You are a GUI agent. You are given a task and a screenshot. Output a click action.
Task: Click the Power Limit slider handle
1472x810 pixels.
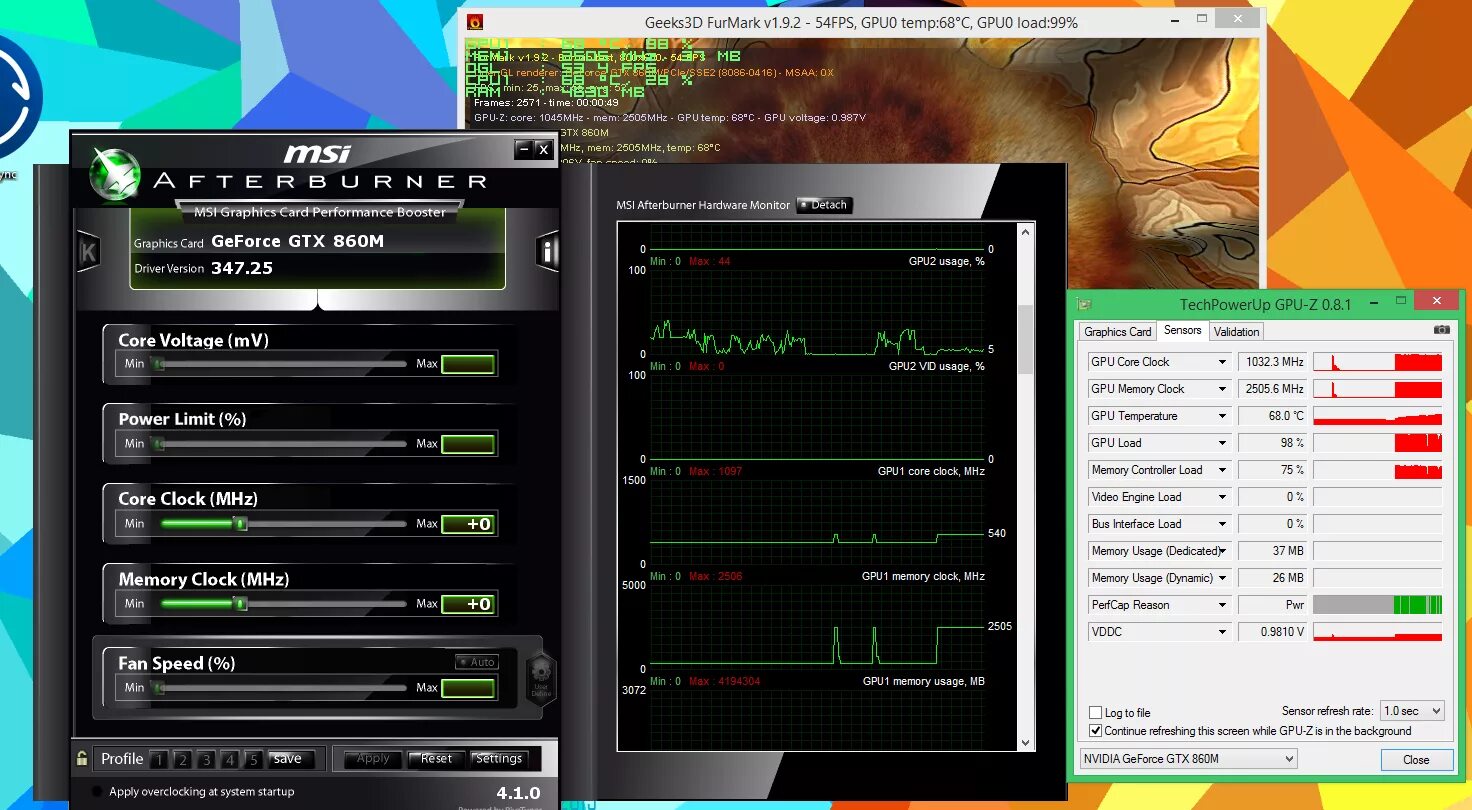(158, 444)
